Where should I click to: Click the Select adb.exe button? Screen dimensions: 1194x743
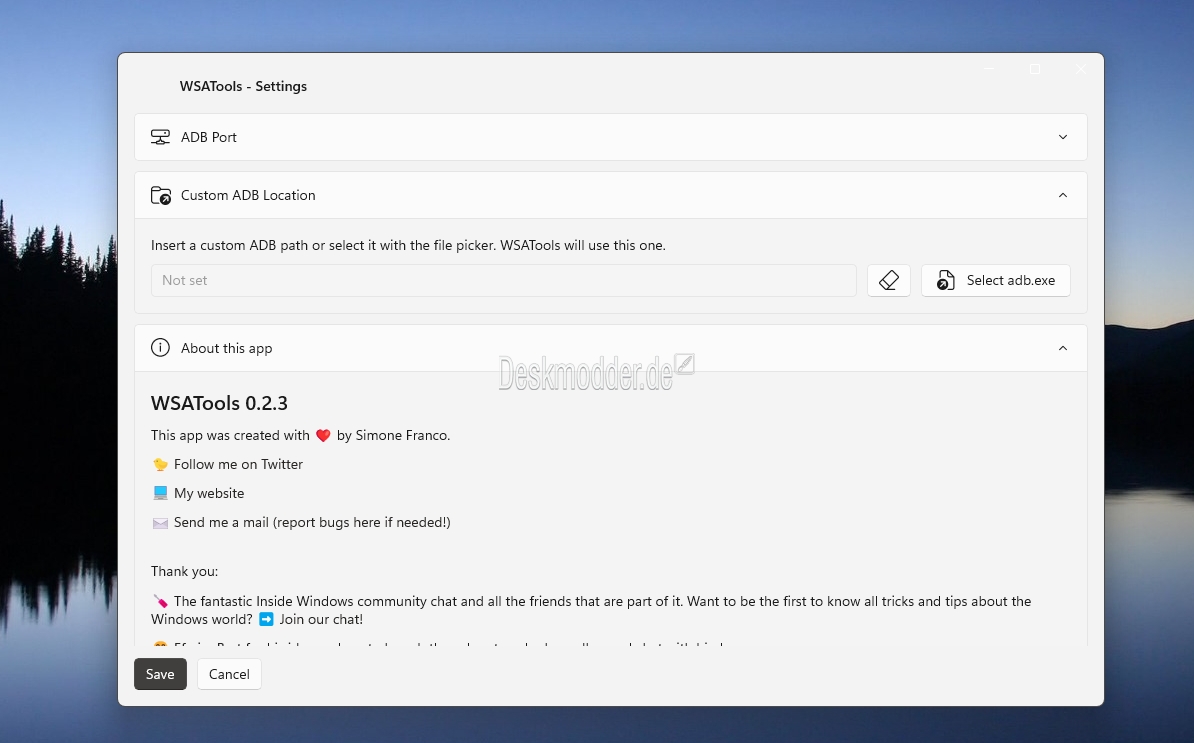point(995,280)
